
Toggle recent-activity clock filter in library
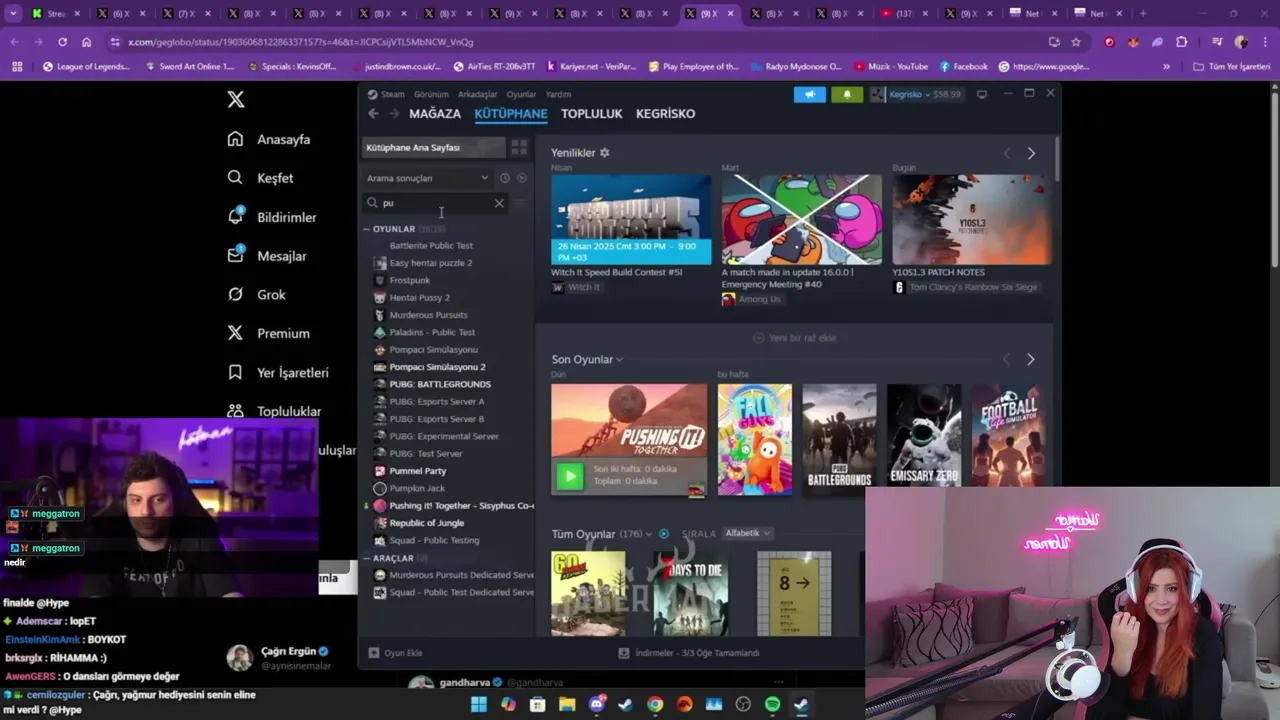[x=505, y=178]
